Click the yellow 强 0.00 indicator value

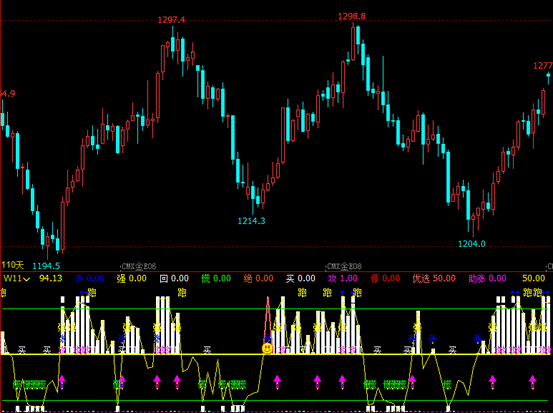coord(132,279)
